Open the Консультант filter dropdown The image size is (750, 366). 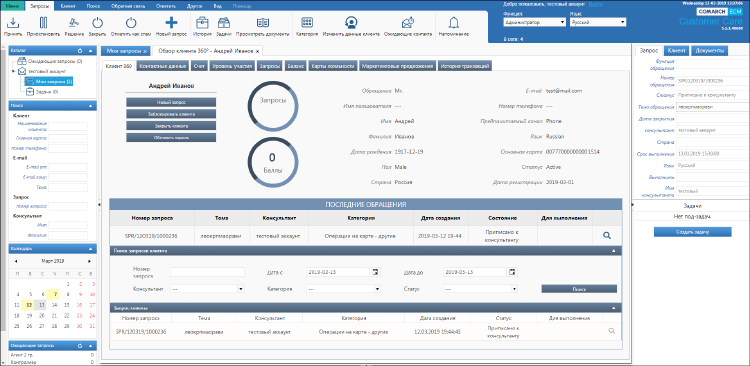pyautogui.click(x=207, y=289)
